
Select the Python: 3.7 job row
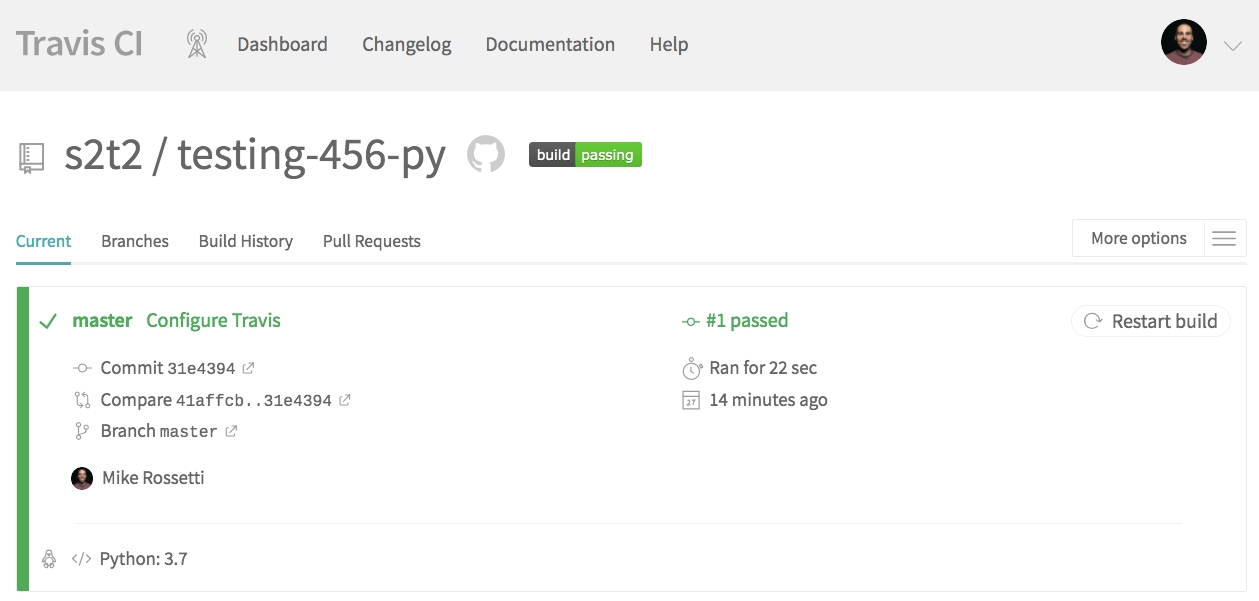[143, 559]
